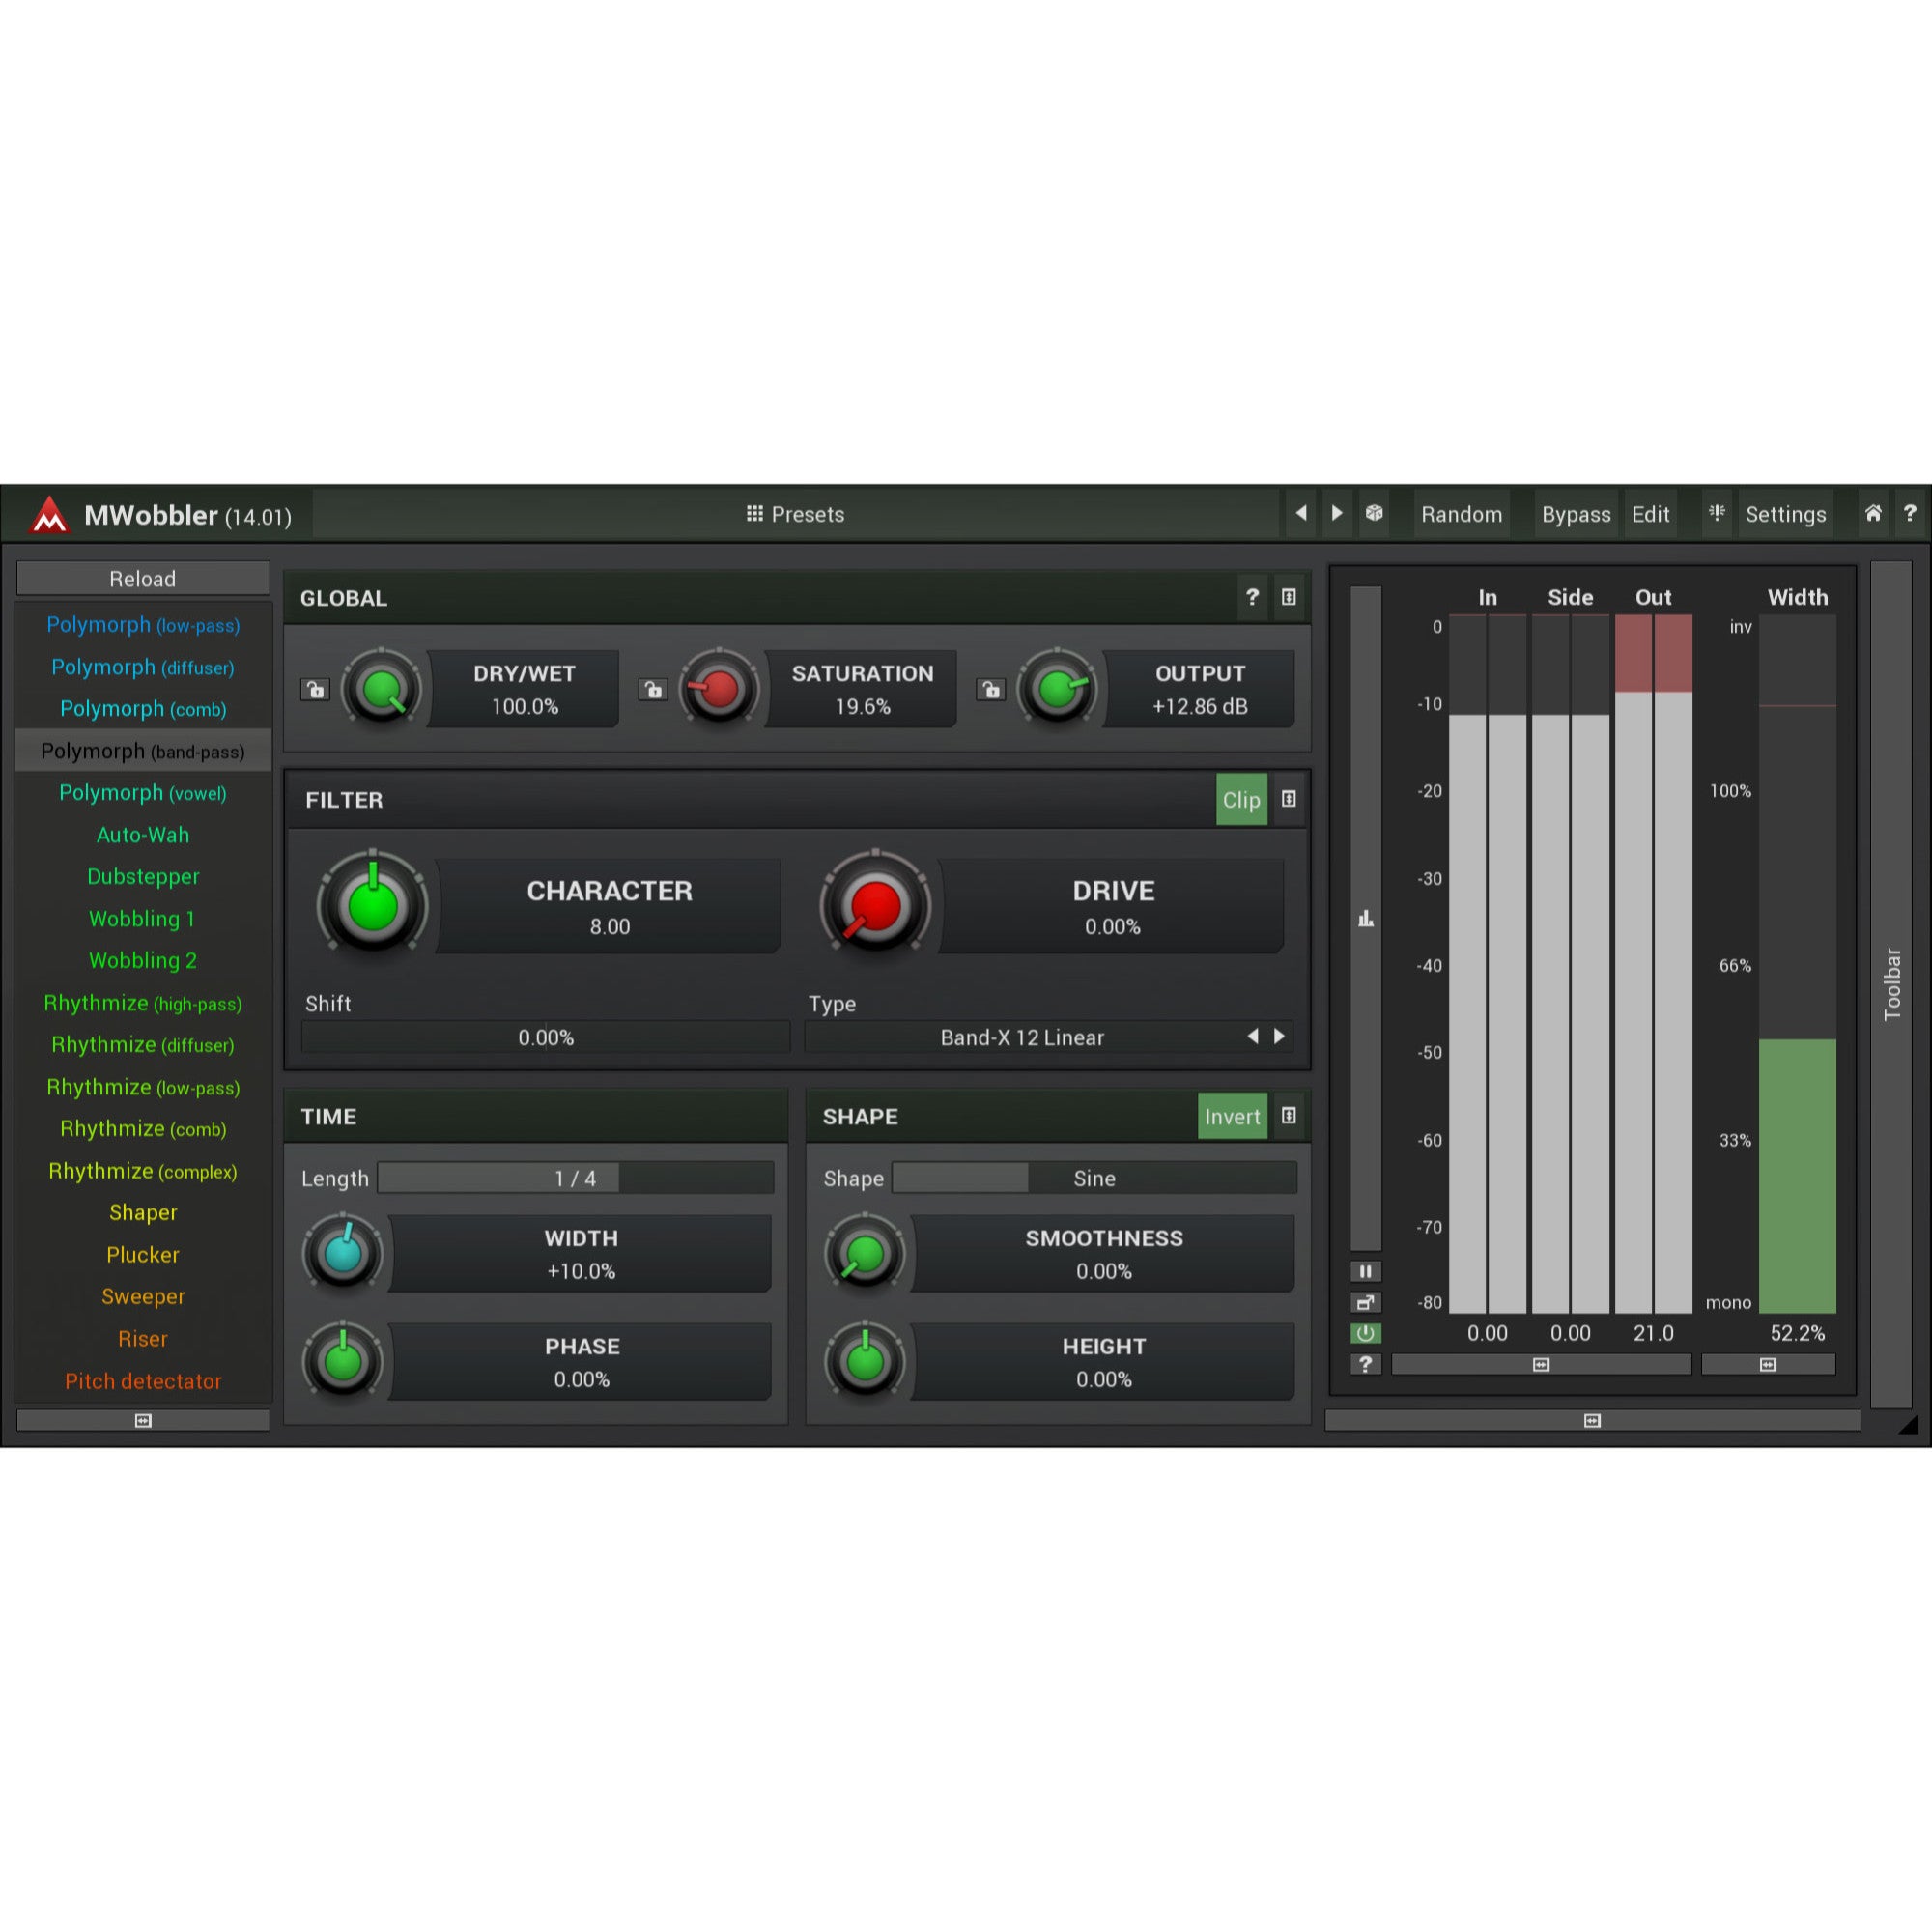Click collapse icon under preset list
This screenshot has width=1932, height=1932.
[143, 1420]
